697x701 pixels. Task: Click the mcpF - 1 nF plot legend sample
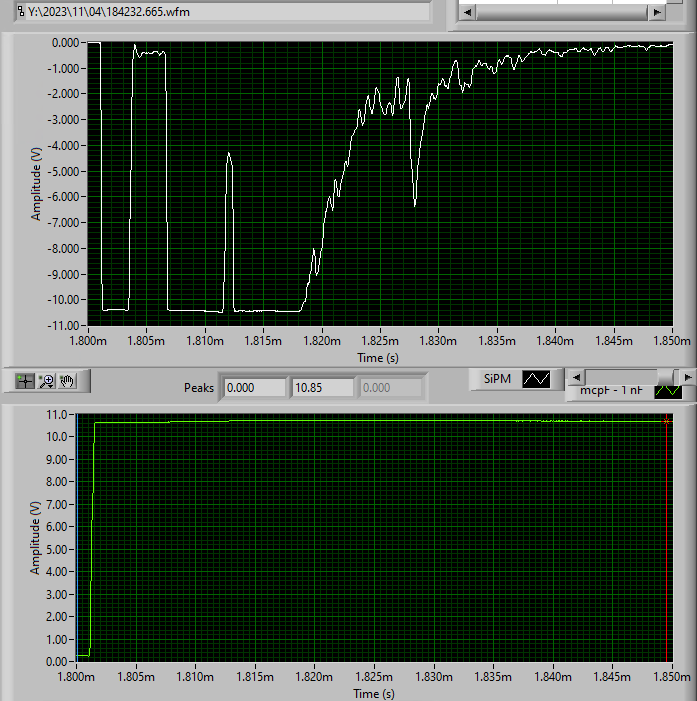point(668,392)
